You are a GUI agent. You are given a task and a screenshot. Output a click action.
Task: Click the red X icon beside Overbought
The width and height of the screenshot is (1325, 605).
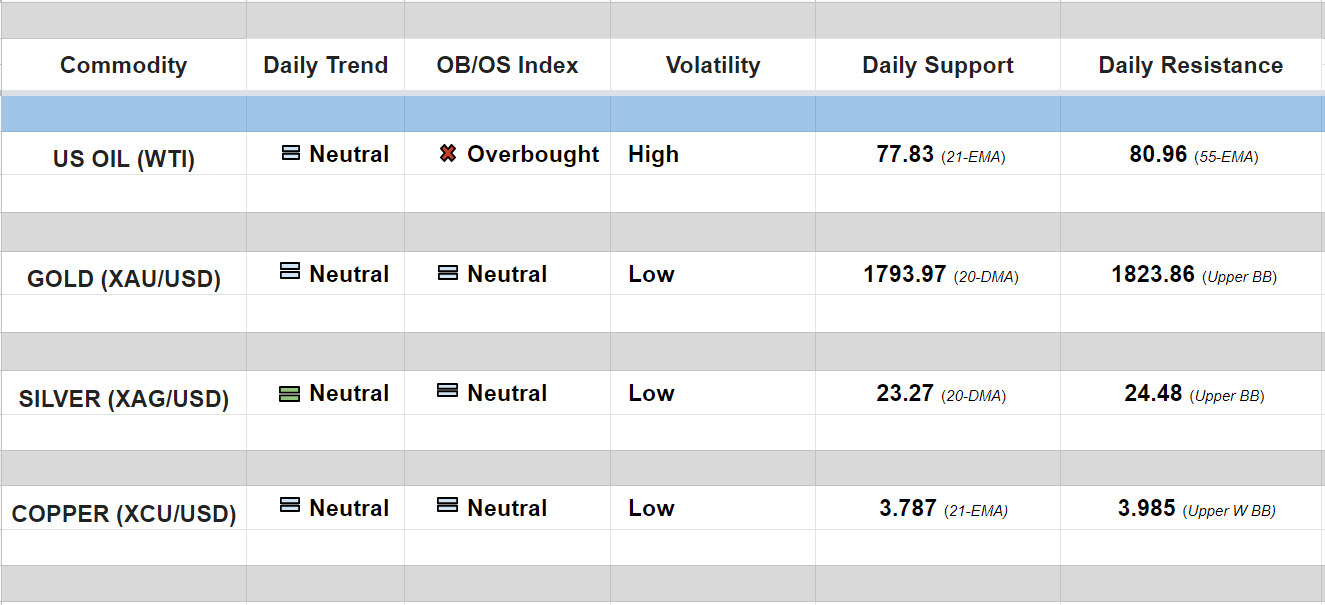click(x=448, y=154)
